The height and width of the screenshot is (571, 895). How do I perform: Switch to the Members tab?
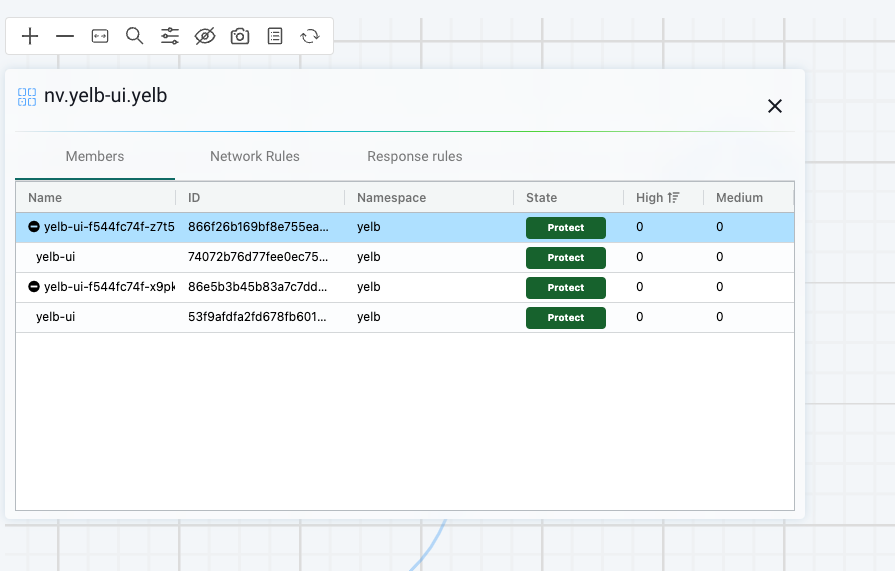[95, 156]
